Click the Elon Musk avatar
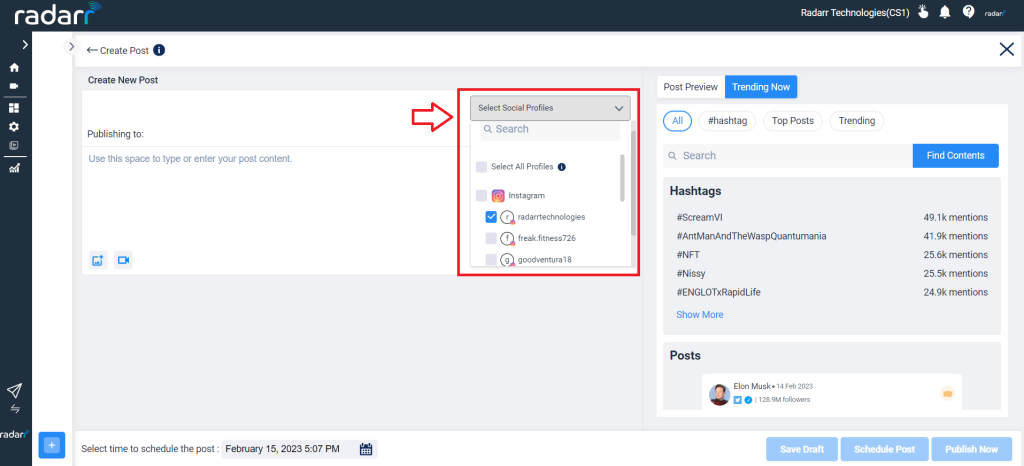This screenshot has width=1024, height=466. (x=719, y=394)
